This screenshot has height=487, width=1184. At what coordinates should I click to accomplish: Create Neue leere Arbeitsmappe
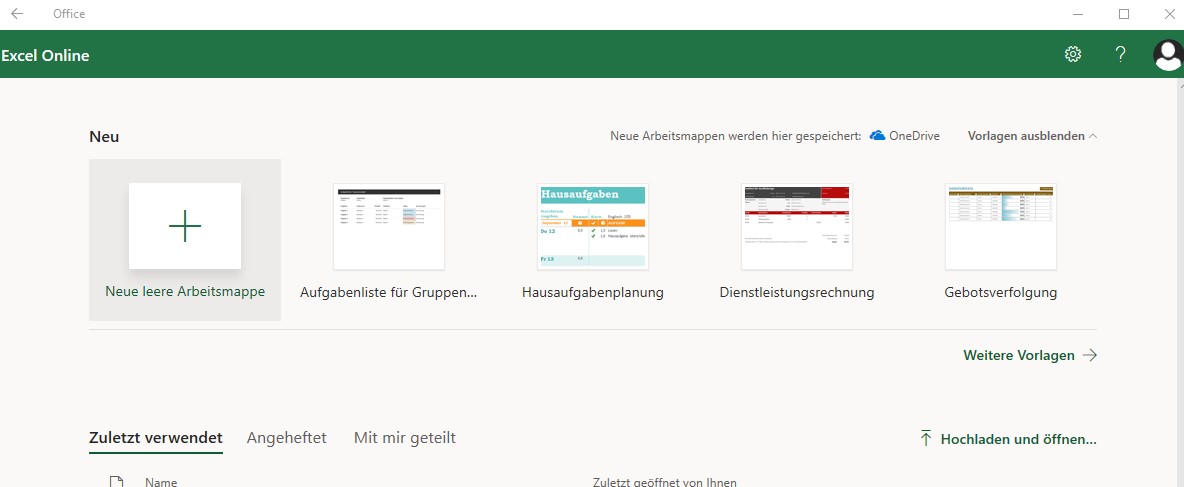coord(185,240)
